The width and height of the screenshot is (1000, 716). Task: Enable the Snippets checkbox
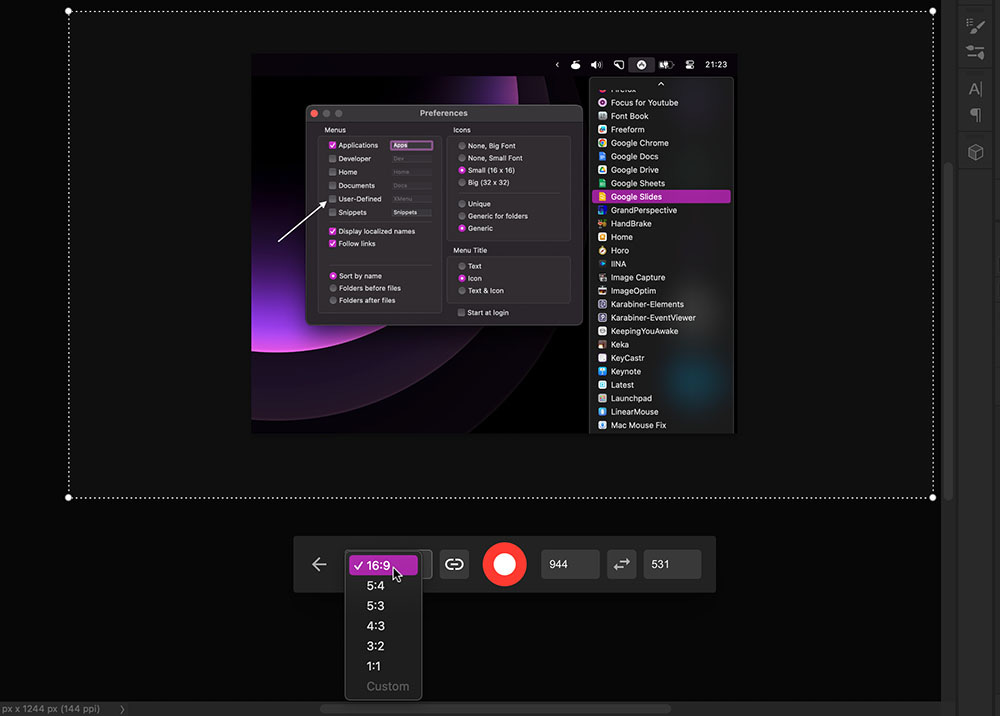pos(332,212)
